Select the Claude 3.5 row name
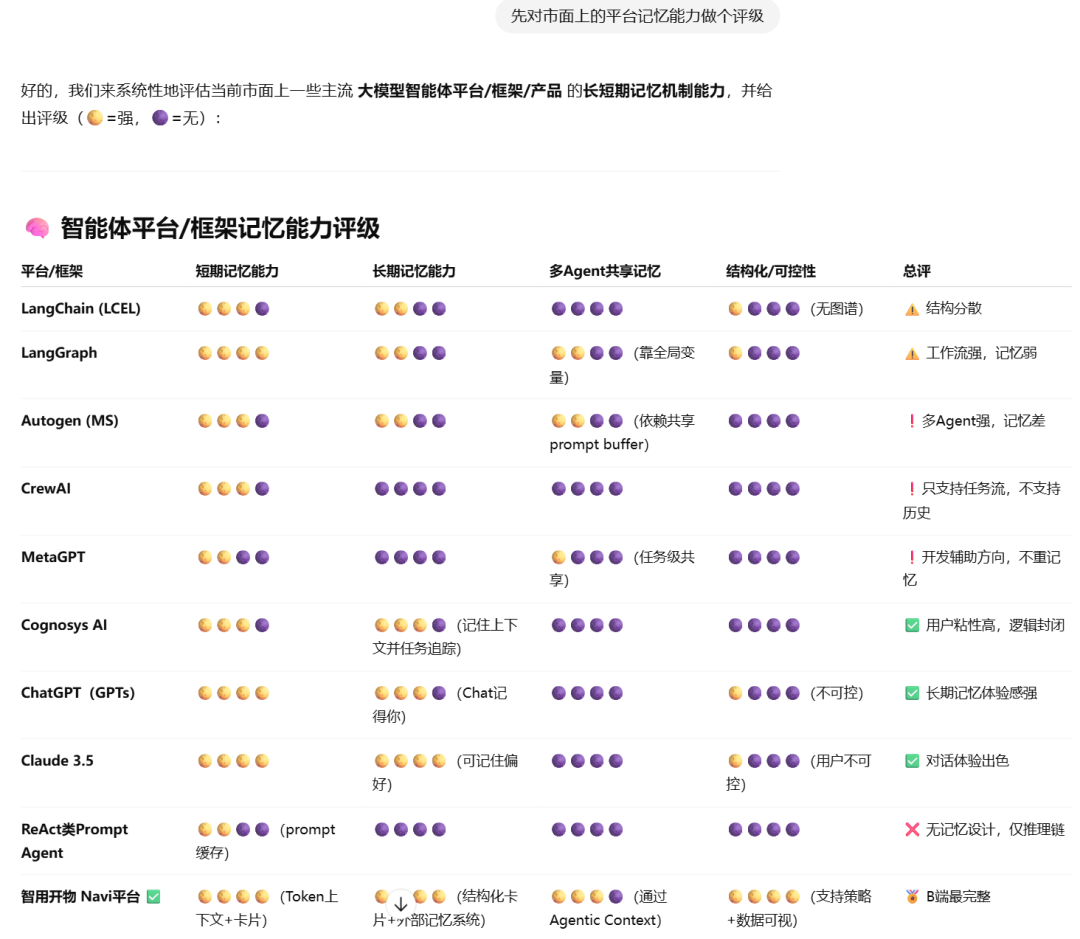1080x939 pixels. coord(57,761)
